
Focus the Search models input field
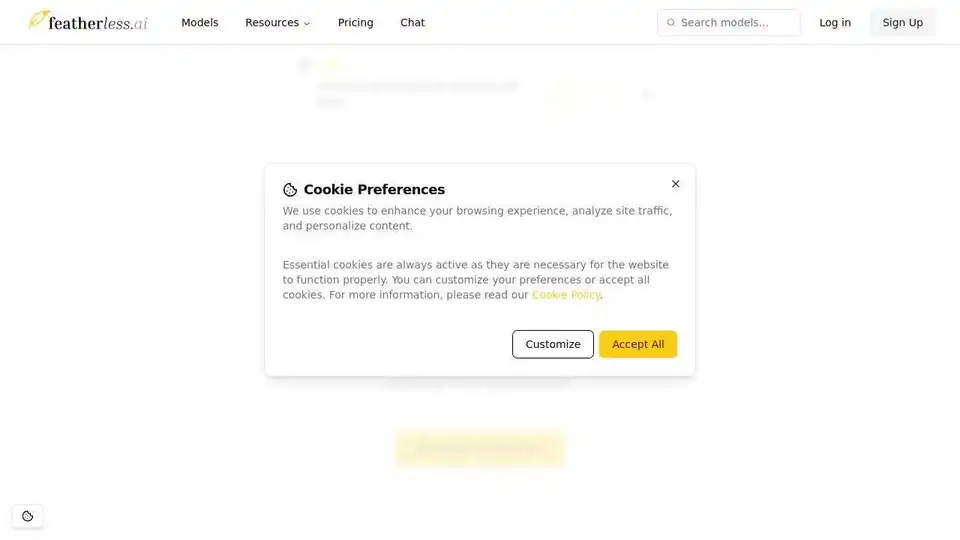[x=729, y=23]
